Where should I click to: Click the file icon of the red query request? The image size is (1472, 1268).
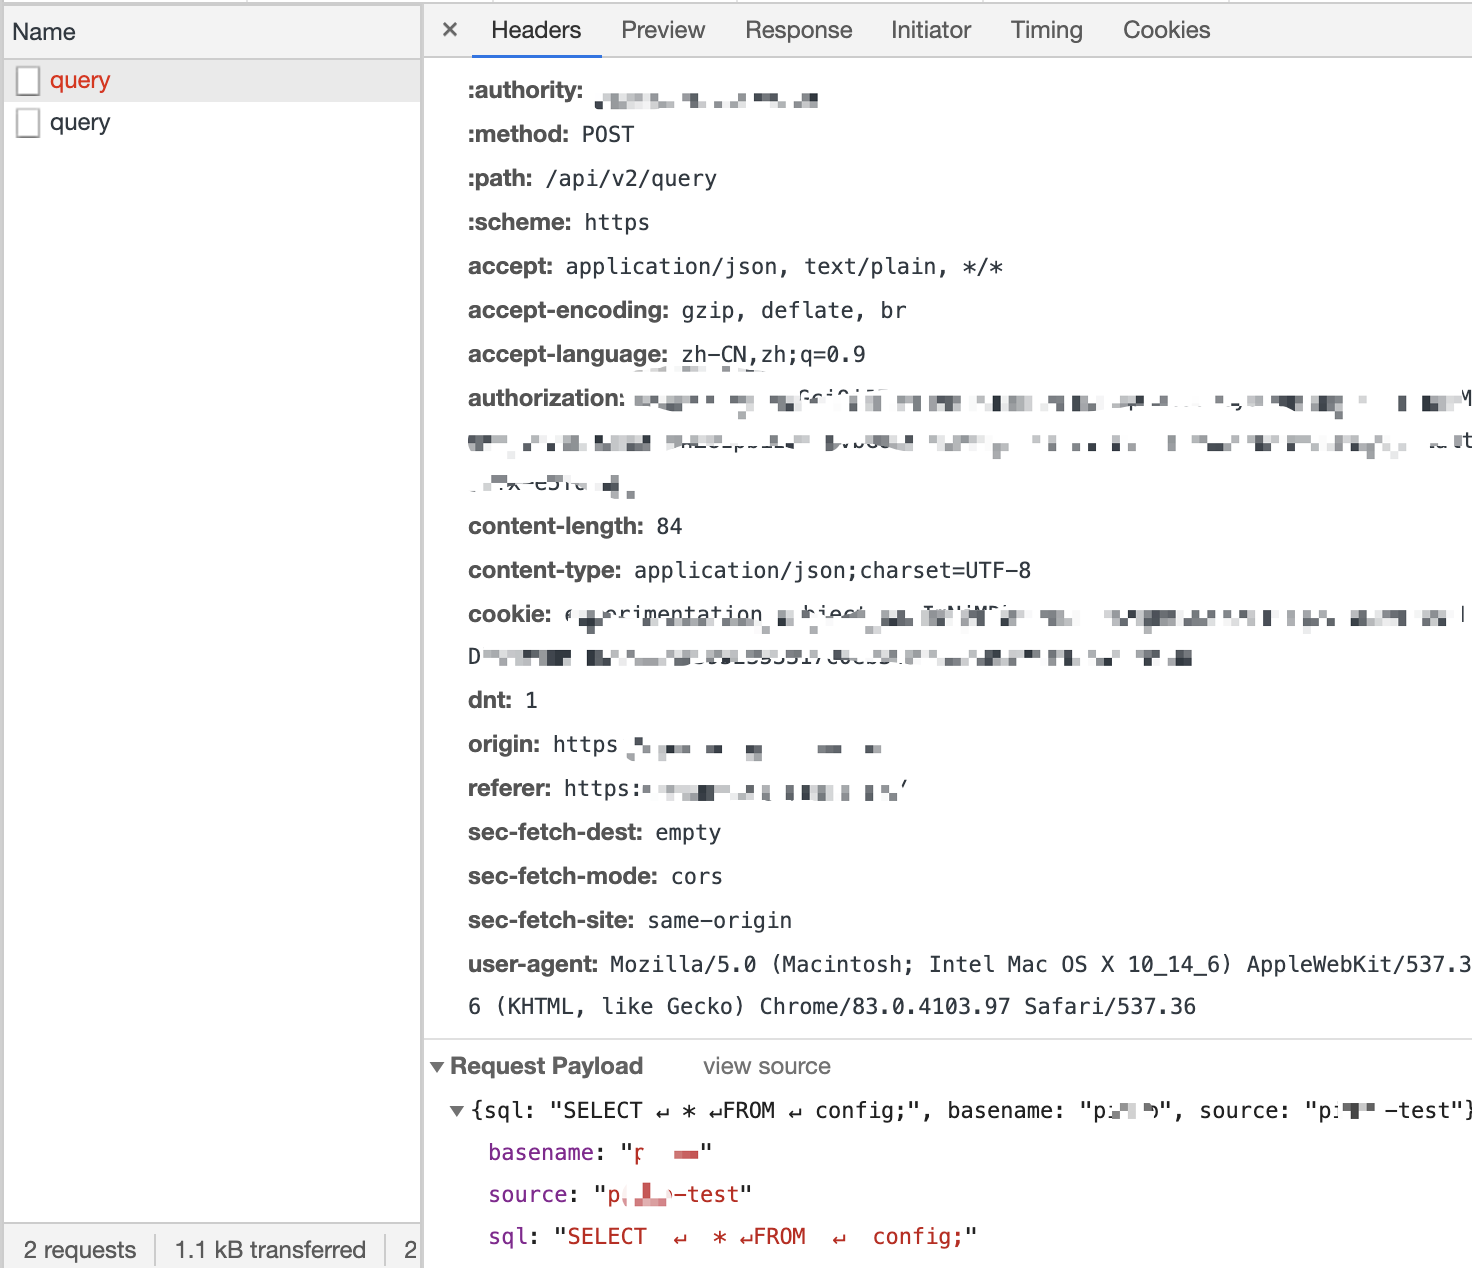point(28,81)
